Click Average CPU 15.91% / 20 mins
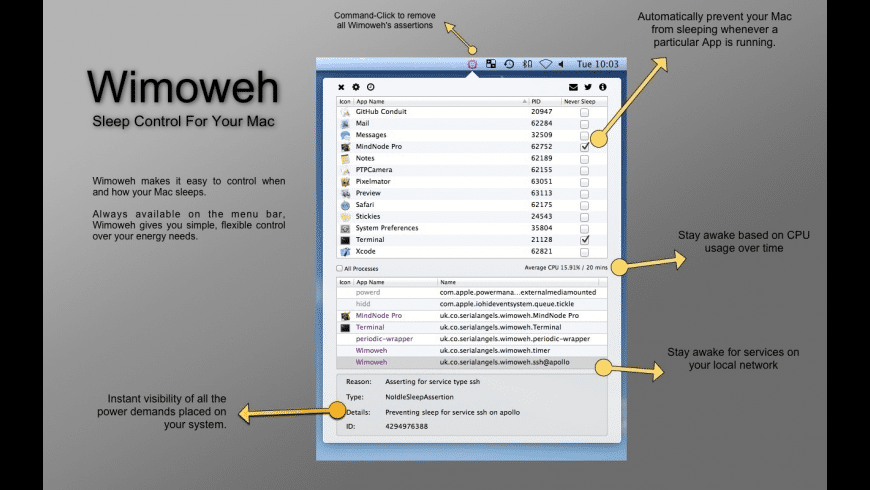Screen dimensions: 870x490 point(566,267)
